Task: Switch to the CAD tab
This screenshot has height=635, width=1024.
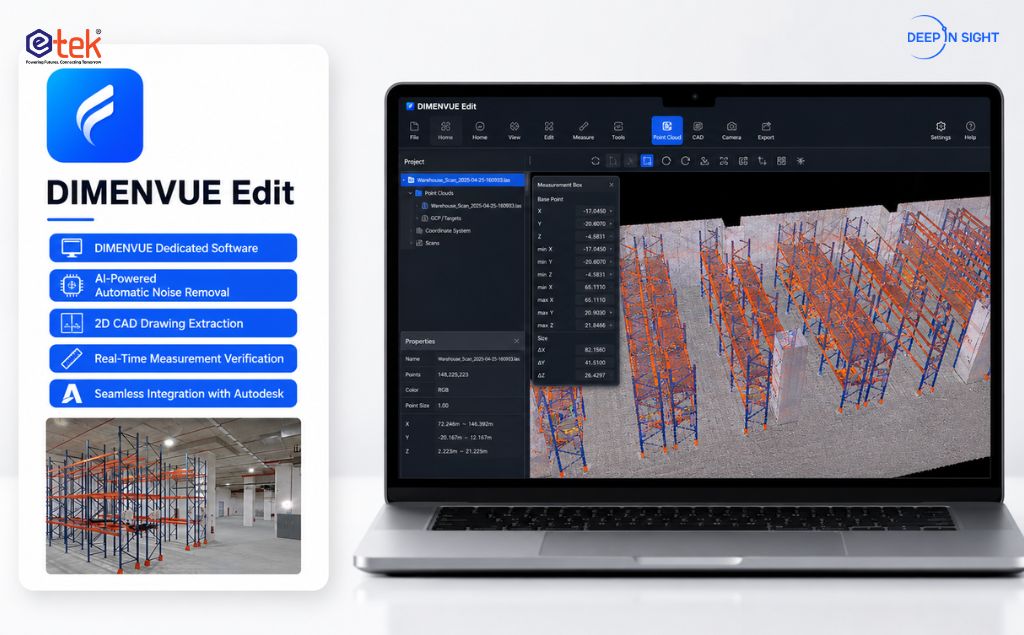Action: coord(698,130)
